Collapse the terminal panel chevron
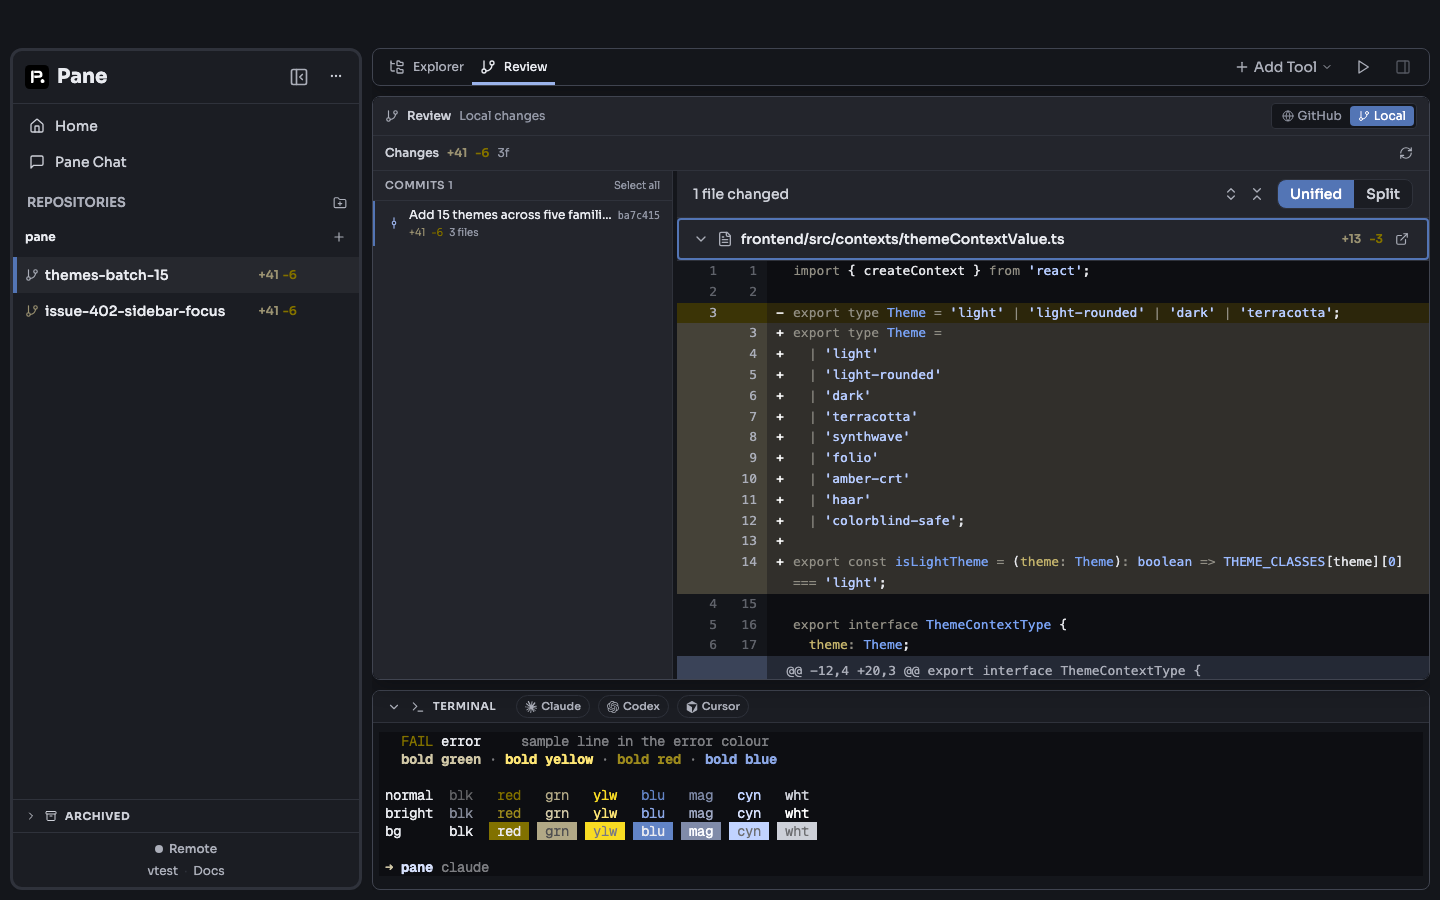Image resolution: width=1440 pixels, height=900 pixels. point(394,707)
